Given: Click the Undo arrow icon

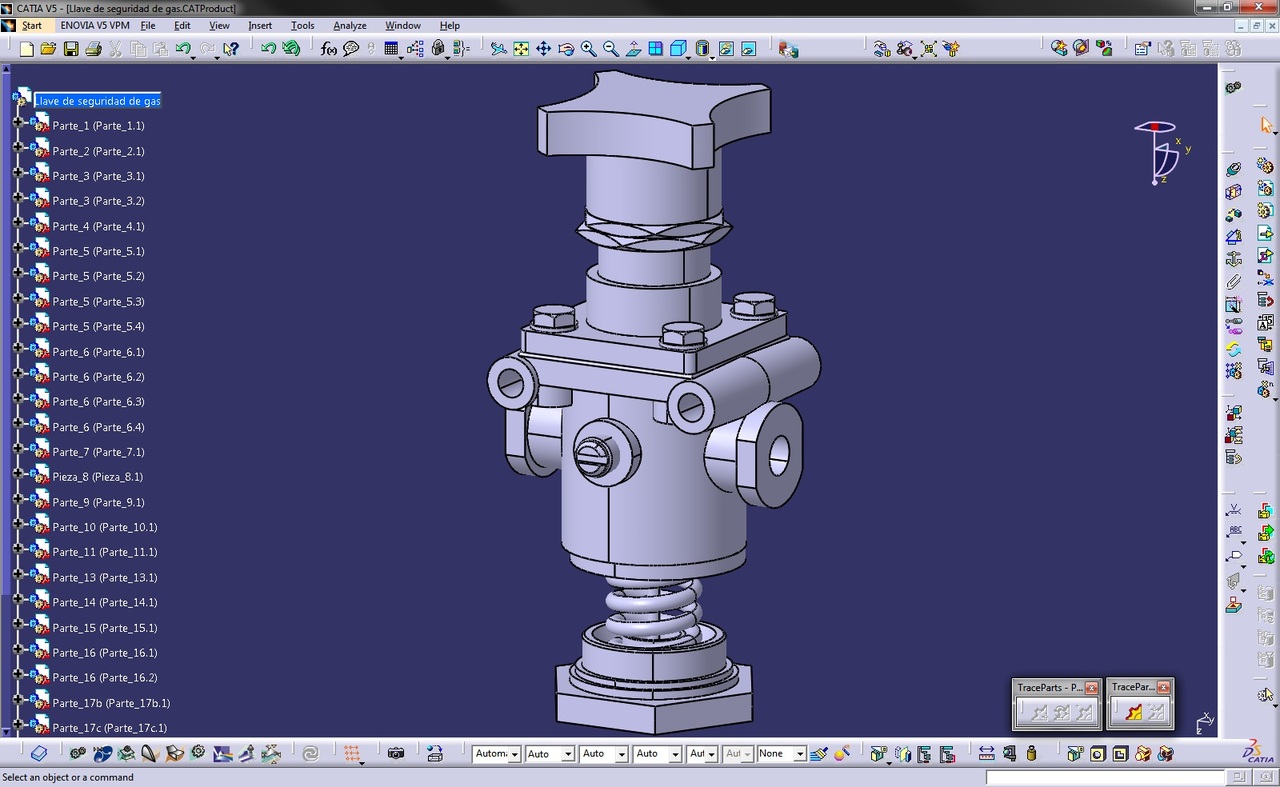Looking at the screenshot, I should pos(182,49).
